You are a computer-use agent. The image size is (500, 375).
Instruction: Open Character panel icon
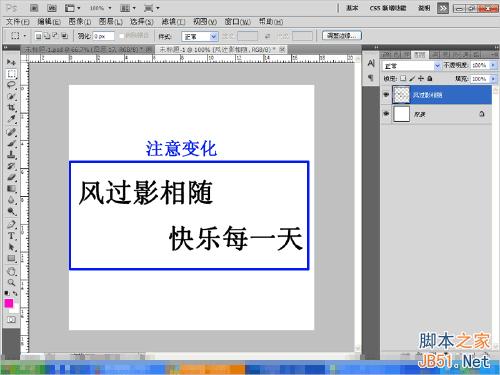(371, 63)
